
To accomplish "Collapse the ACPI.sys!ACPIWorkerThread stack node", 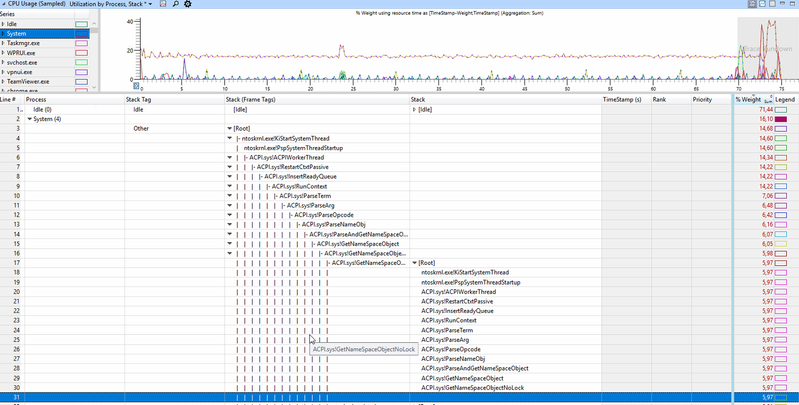I will click(229, 157).
